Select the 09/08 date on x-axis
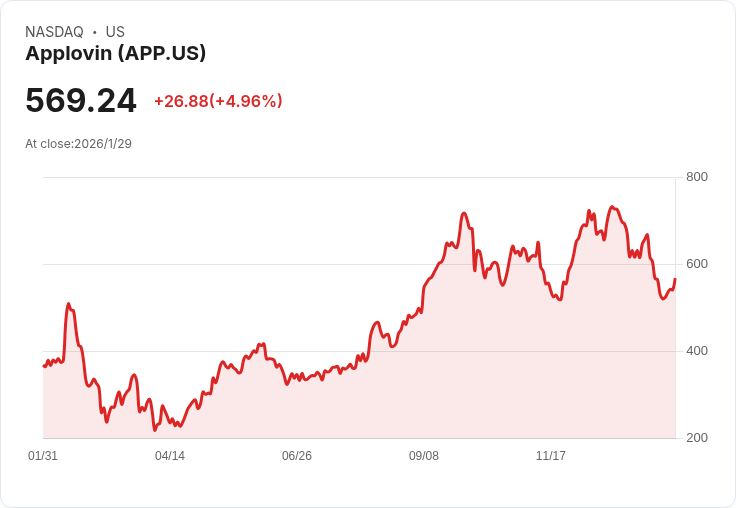Viewport: 736px width, 508px height. pos(424,455)
